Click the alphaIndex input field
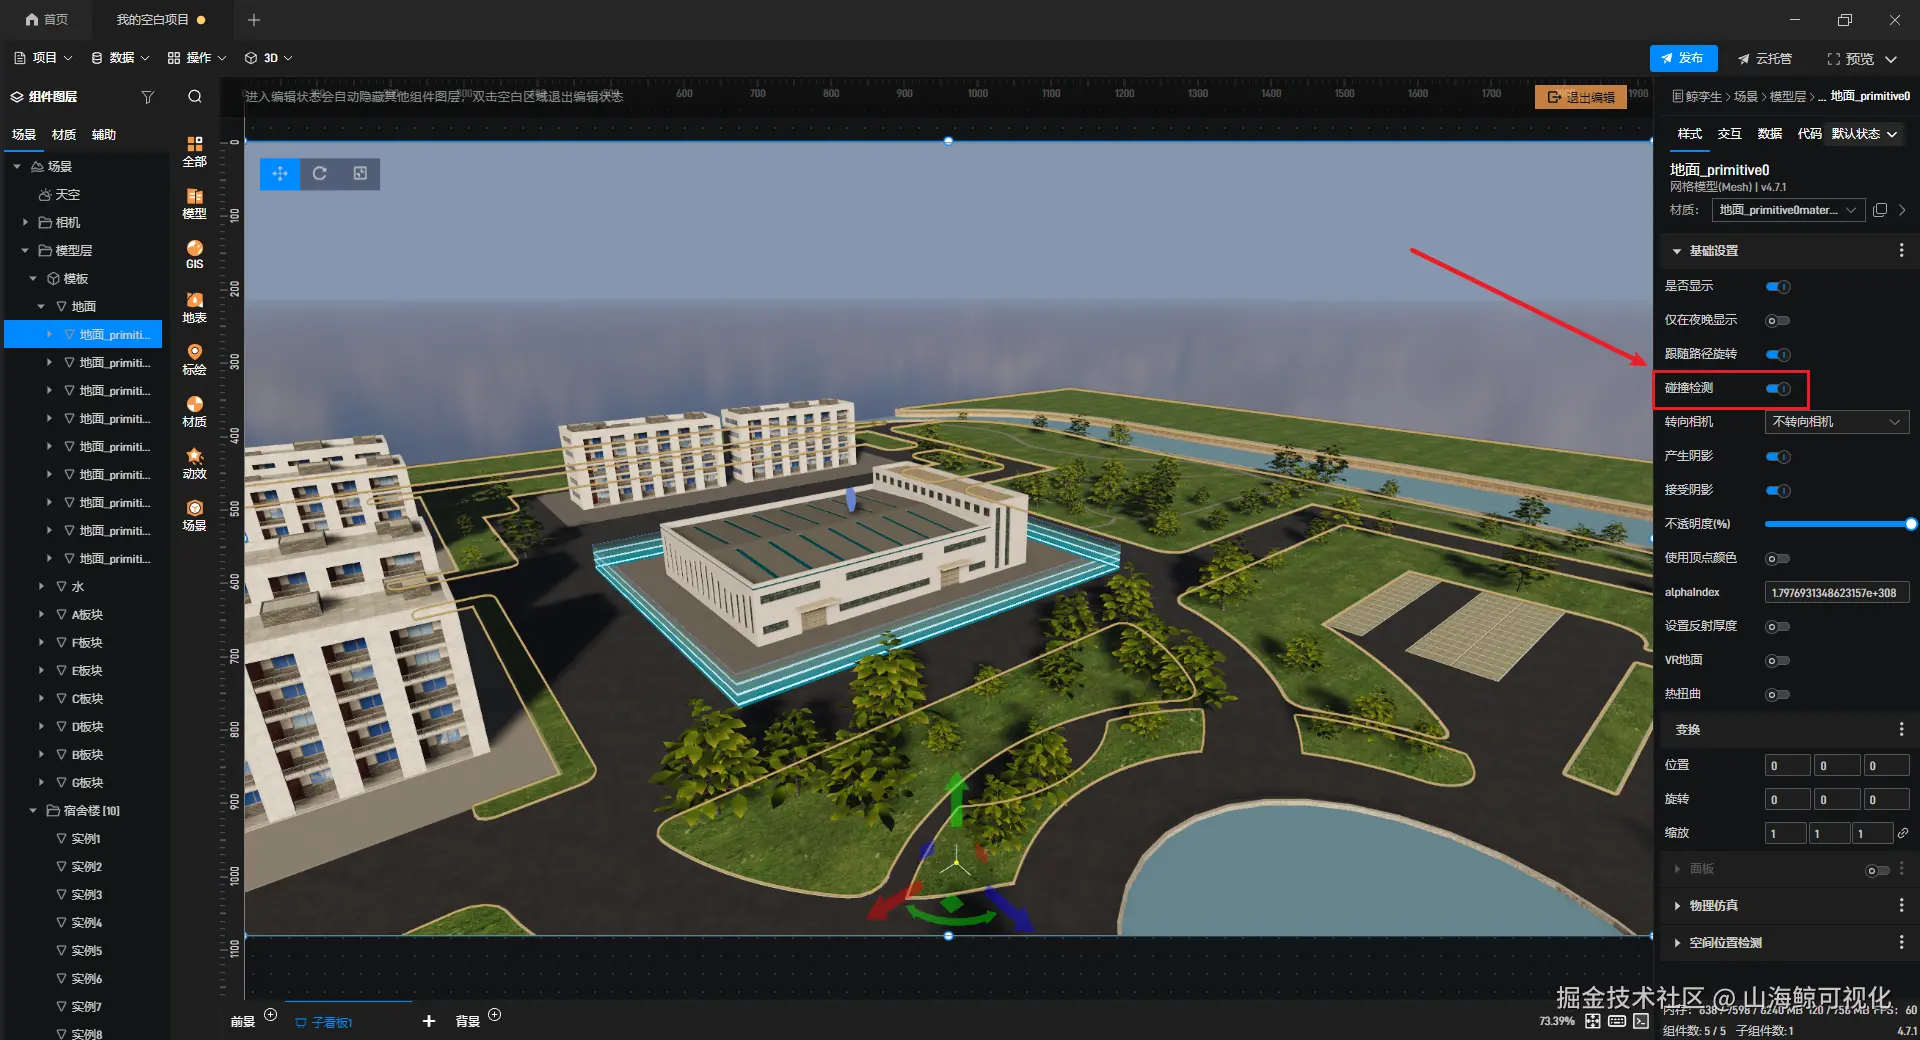Screen dimensions: 1920x1040 1836,593
